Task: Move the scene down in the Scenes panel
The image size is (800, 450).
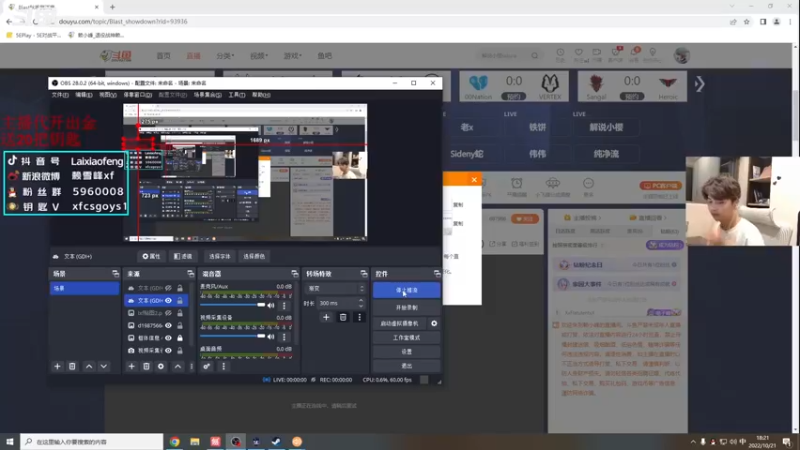Action: coord(104,366)
